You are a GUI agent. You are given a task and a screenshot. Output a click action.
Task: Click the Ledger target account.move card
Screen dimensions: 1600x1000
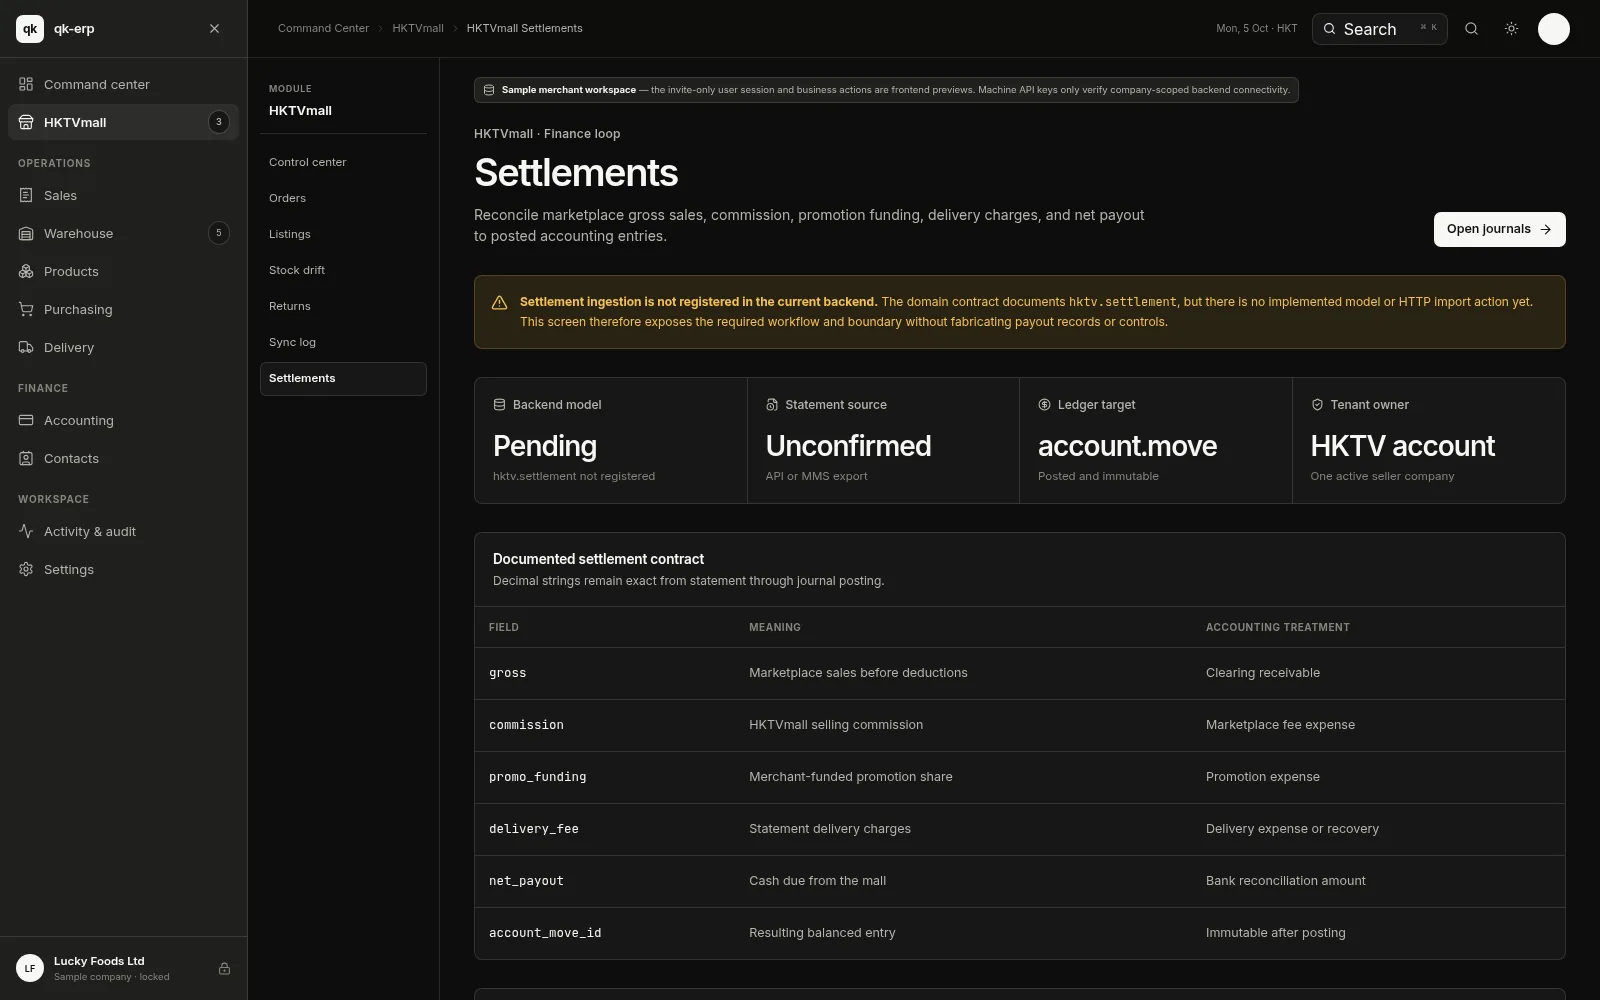click(1156, 440)
